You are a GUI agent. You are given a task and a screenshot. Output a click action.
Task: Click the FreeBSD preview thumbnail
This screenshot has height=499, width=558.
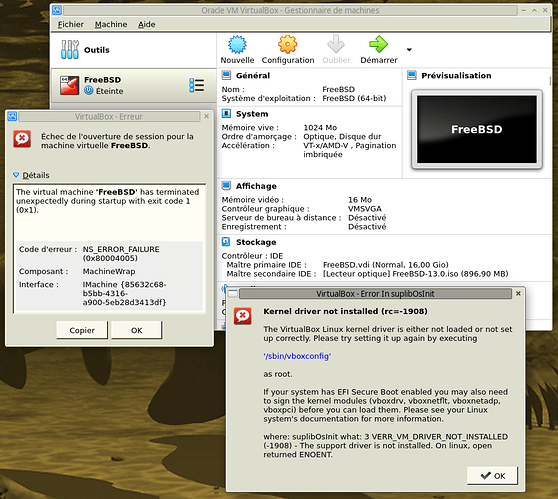(477, 129)
